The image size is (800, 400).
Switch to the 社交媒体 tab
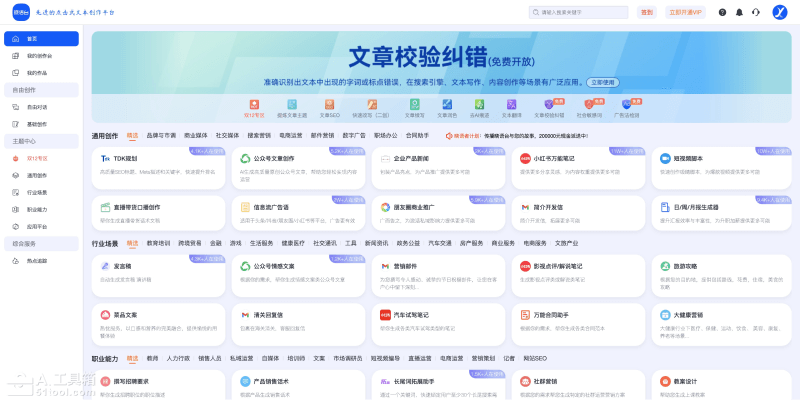click(227, 135)
